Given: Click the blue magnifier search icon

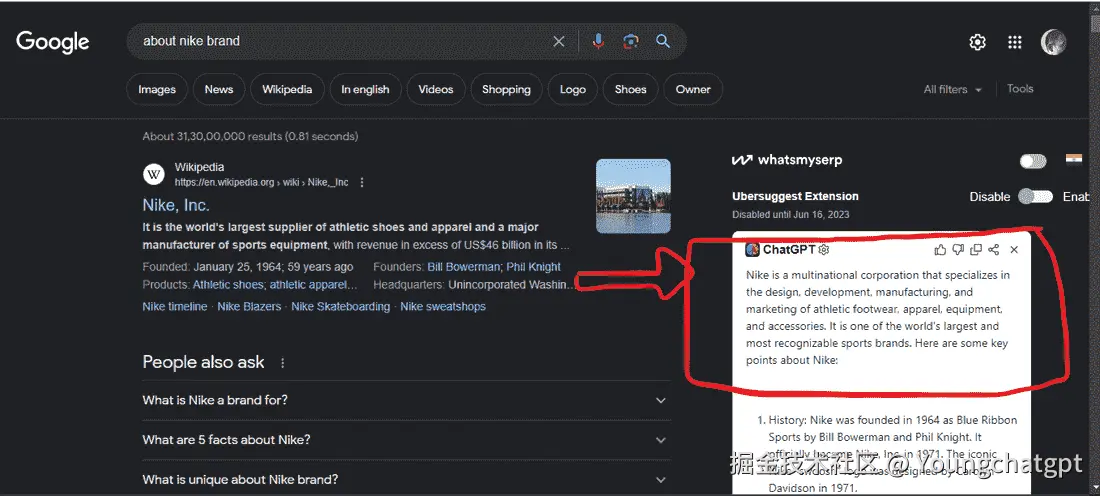Looking at the screenshot, I should tap(663, 41).
